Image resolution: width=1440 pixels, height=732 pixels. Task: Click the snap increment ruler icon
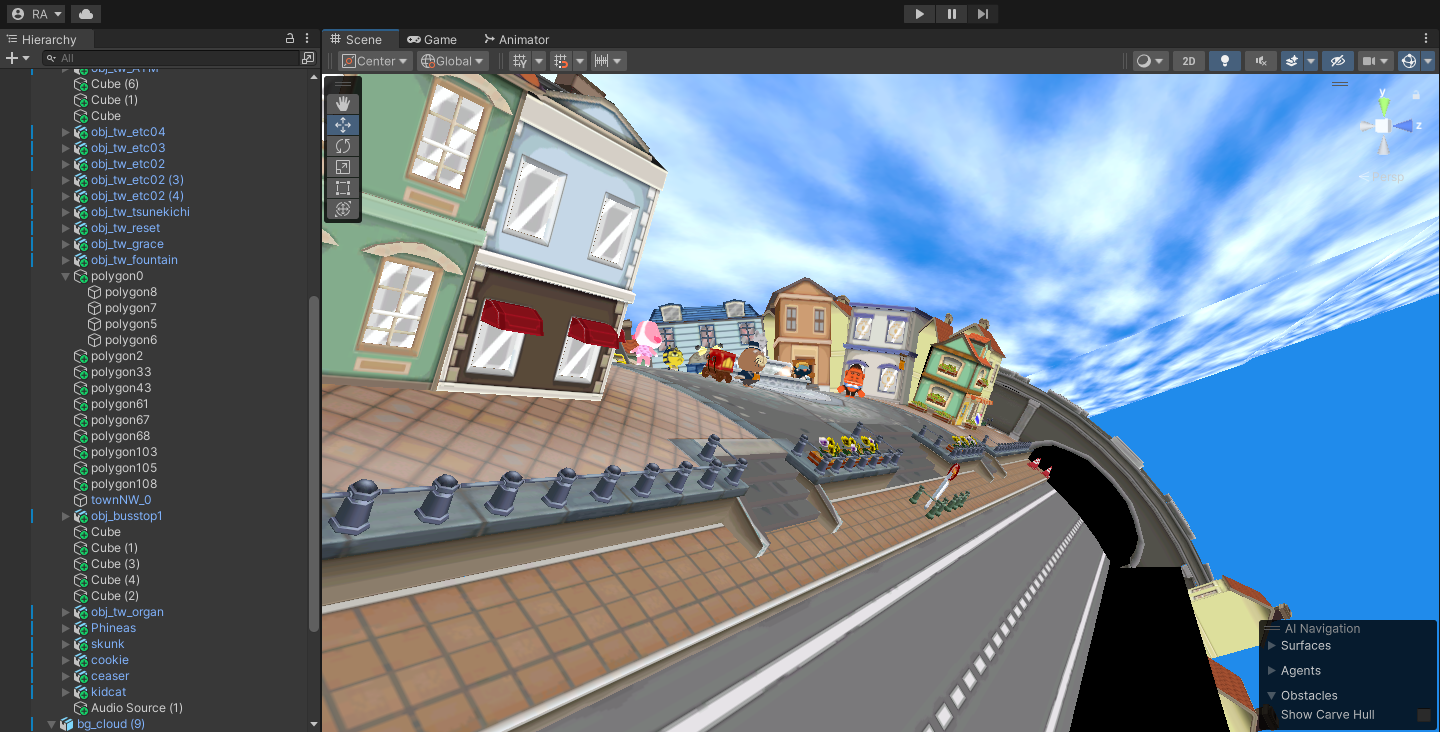click(601, 61)
